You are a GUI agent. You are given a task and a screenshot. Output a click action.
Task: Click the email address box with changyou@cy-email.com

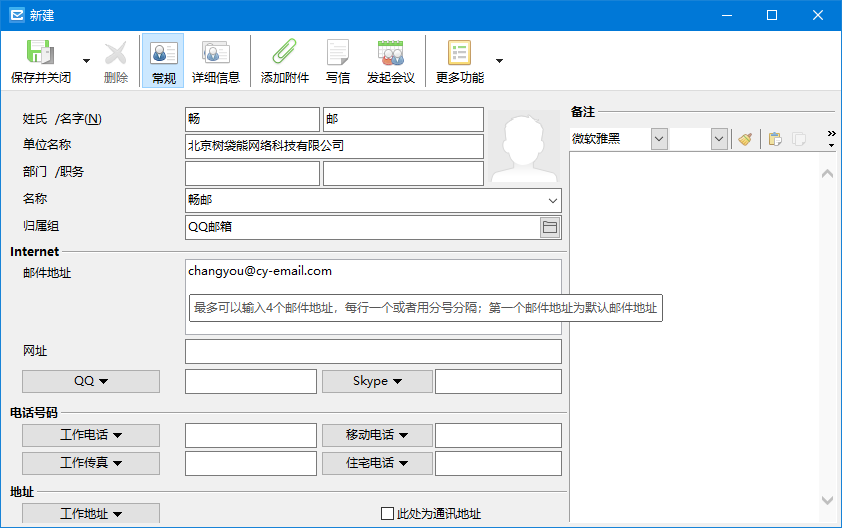coord(373,297)
